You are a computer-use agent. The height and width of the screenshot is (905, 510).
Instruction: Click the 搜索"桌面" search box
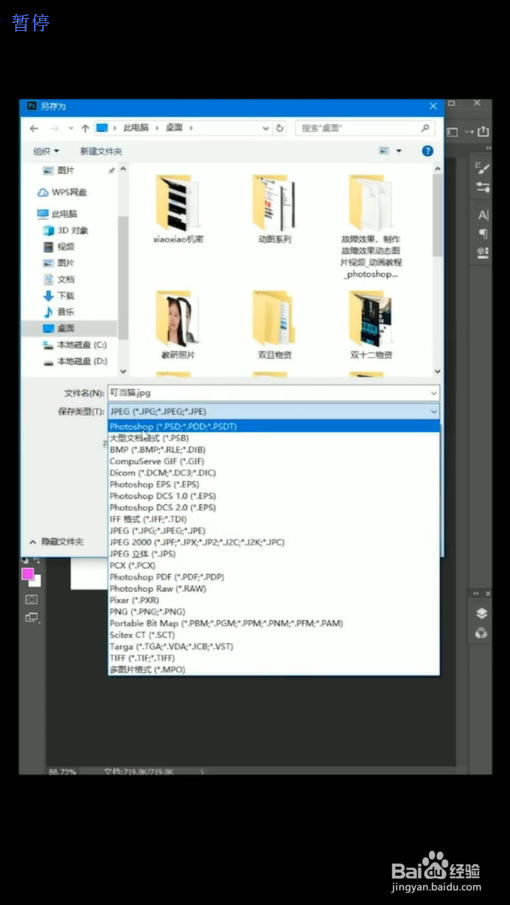coord(365,128)
